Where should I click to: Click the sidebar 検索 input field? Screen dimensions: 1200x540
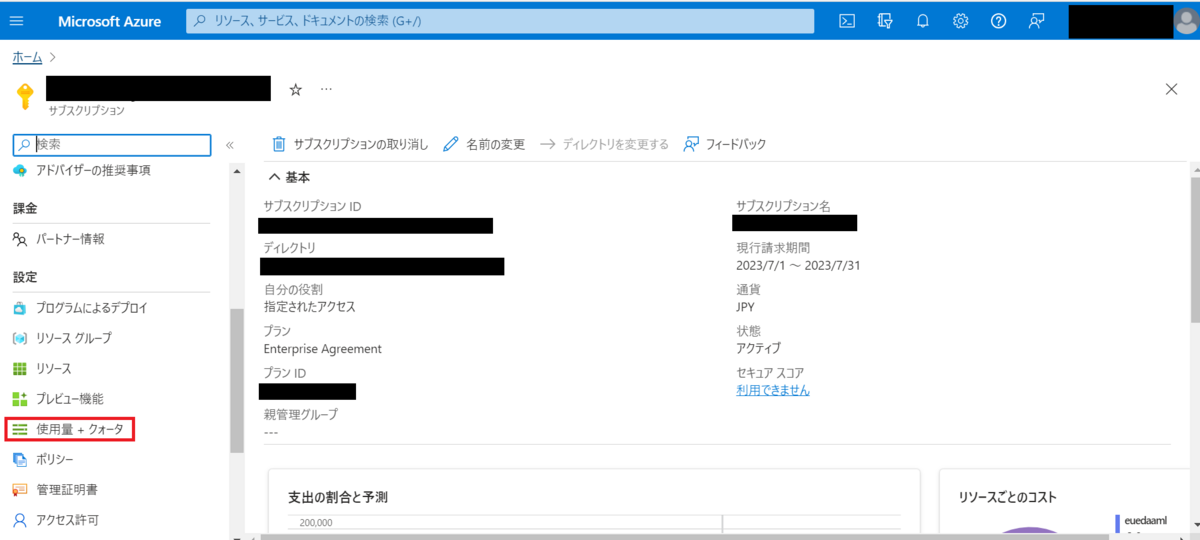(112, 145)
